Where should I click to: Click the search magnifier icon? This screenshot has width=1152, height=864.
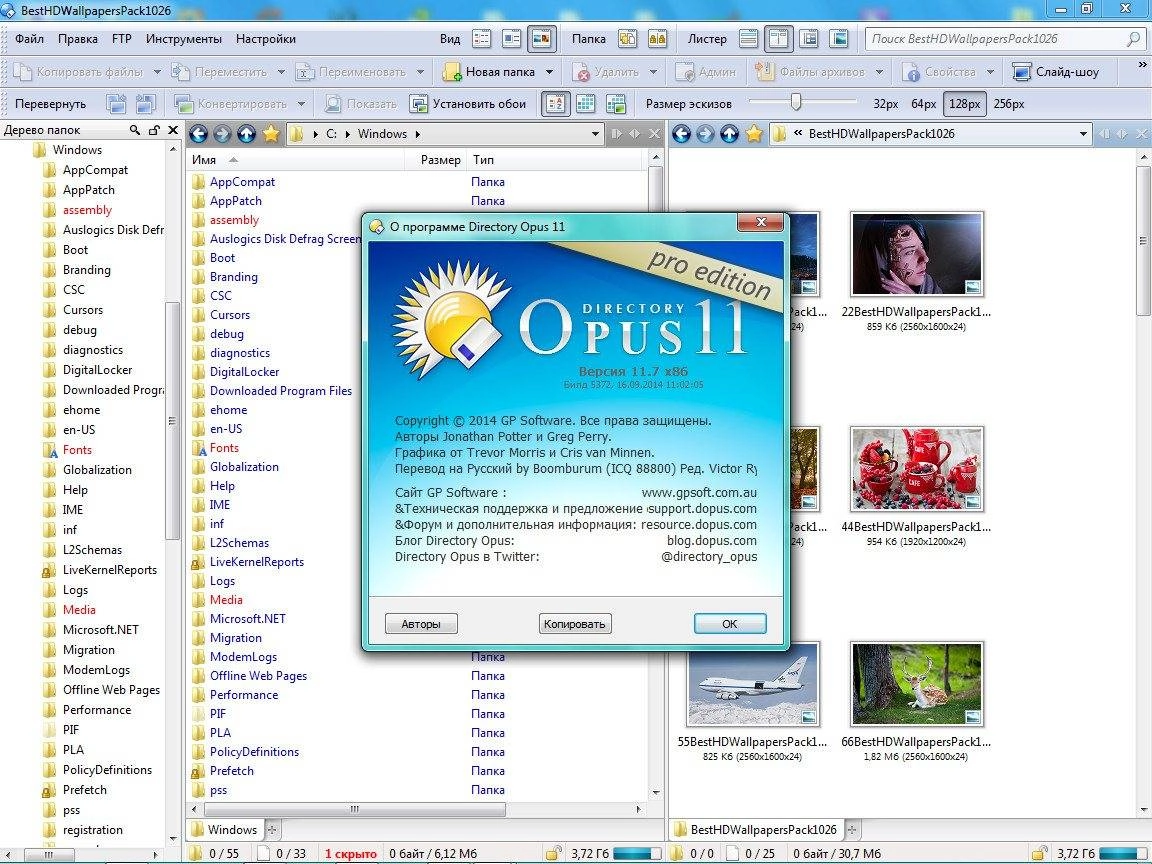click(1134, 39)
